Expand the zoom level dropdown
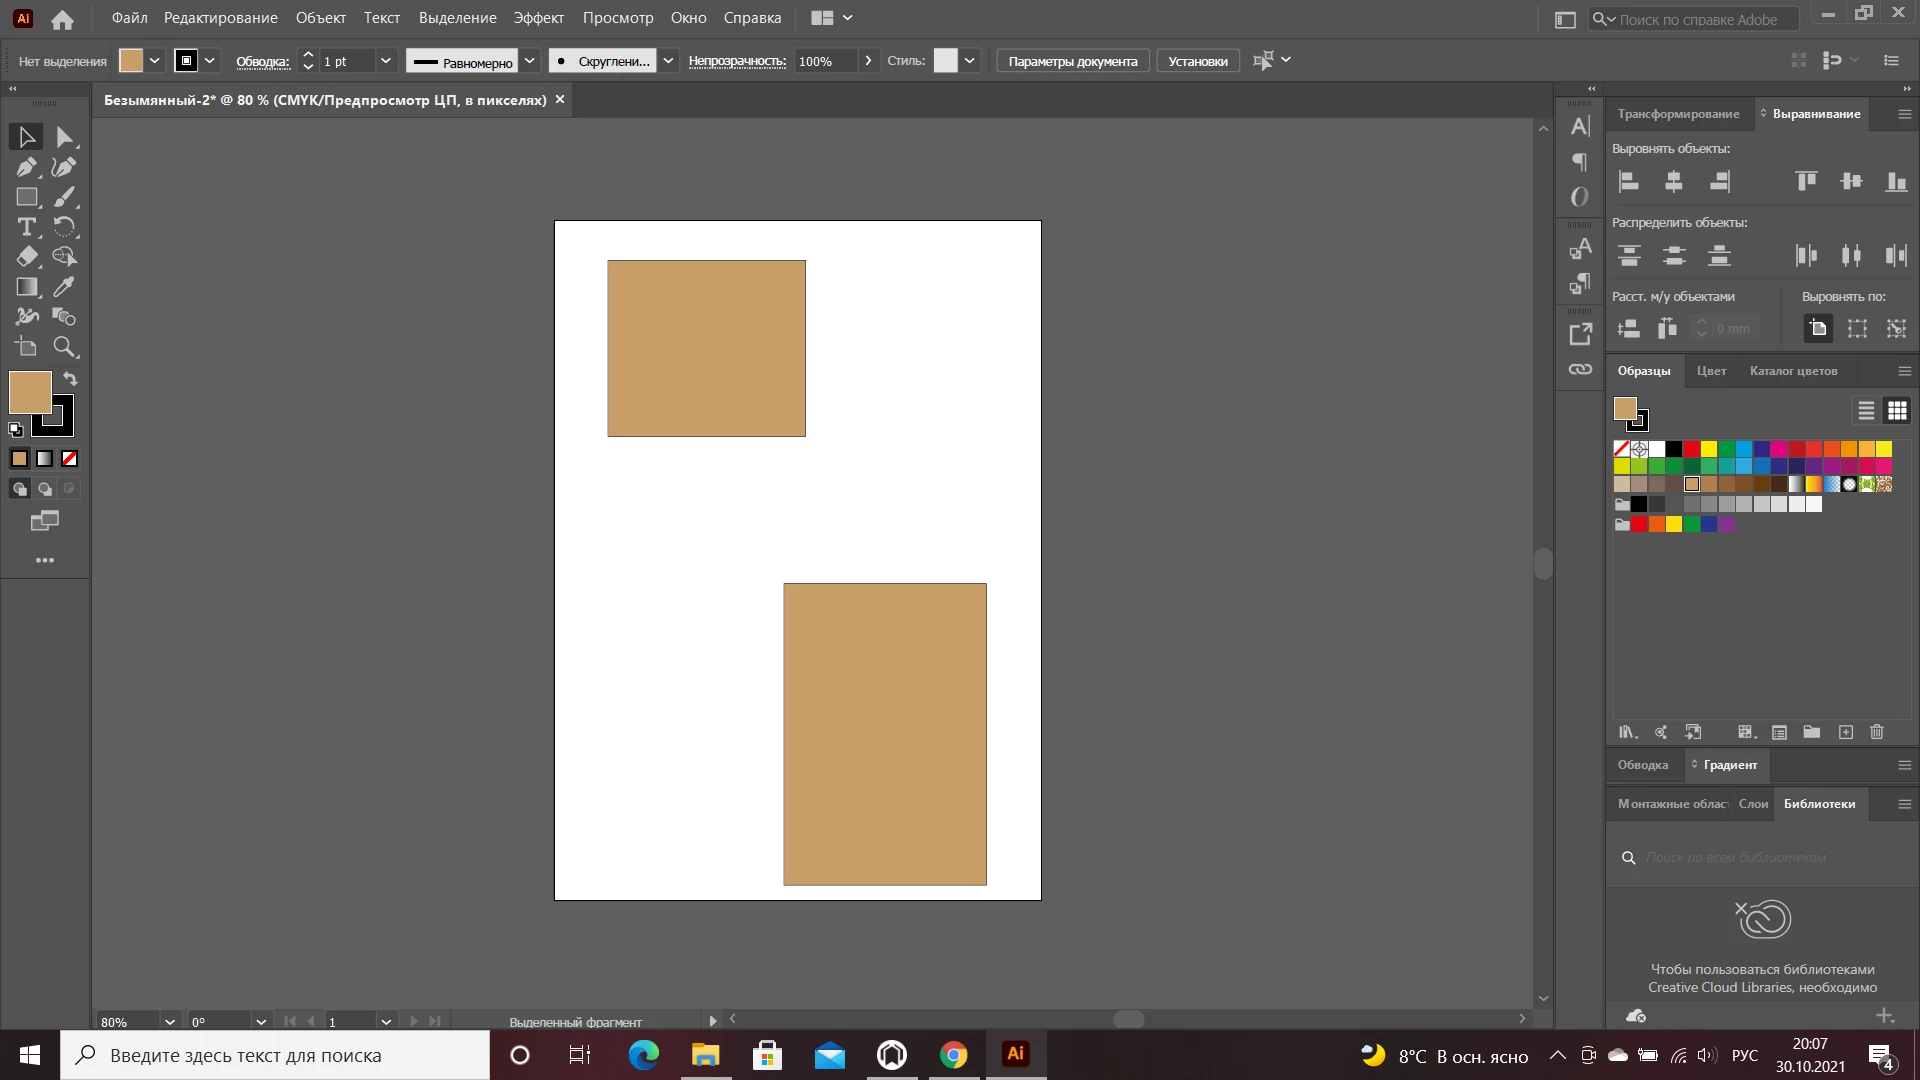1920x1080 pixels. [x=170, y=1022]
